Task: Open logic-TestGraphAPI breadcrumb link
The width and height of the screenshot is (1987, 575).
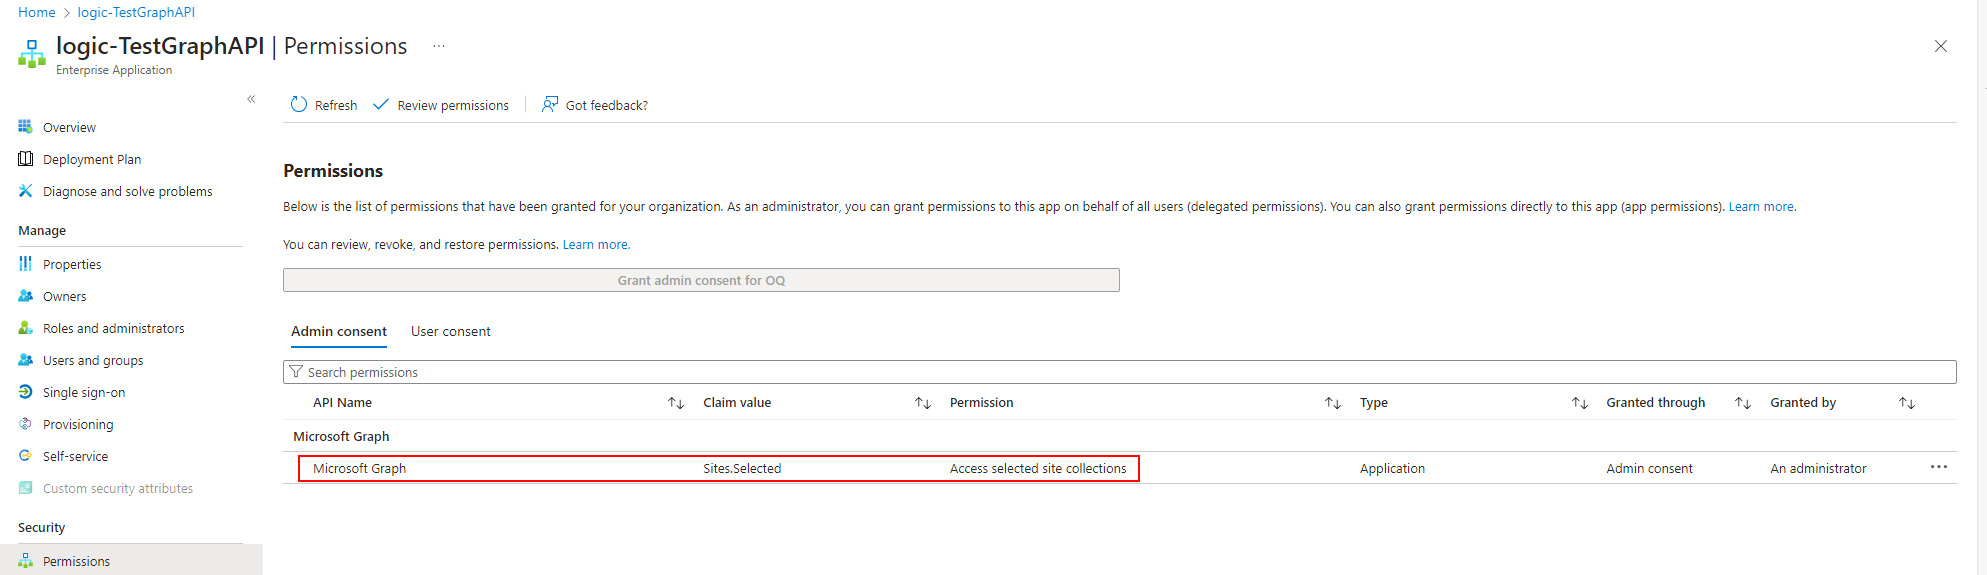Action: (136, 12)
